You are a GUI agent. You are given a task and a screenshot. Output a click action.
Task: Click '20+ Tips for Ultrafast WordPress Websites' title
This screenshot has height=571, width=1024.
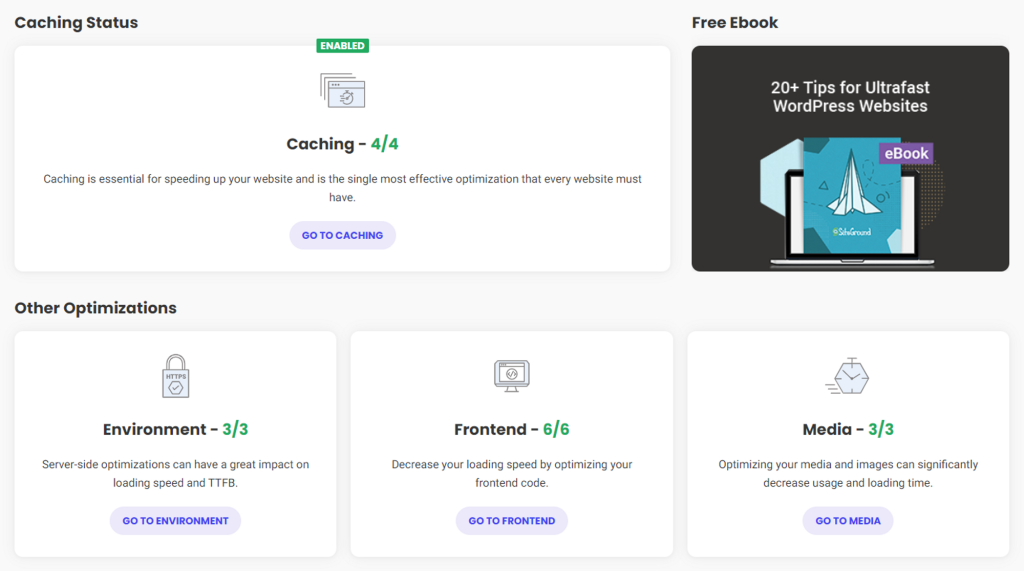point(850,97)
